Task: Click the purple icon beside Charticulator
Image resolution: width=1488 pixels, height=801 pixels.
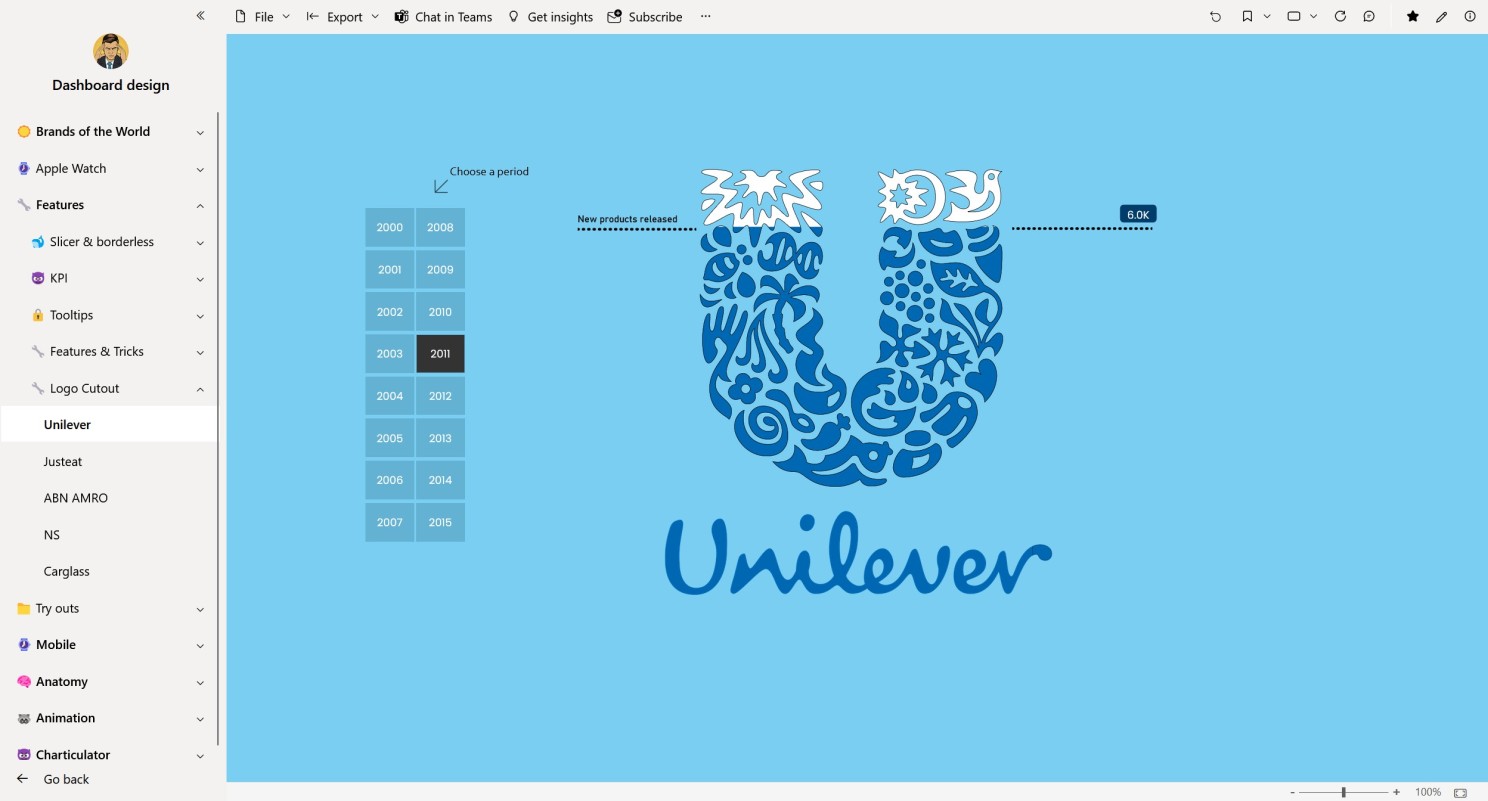Action: click(x=24, y=755)
